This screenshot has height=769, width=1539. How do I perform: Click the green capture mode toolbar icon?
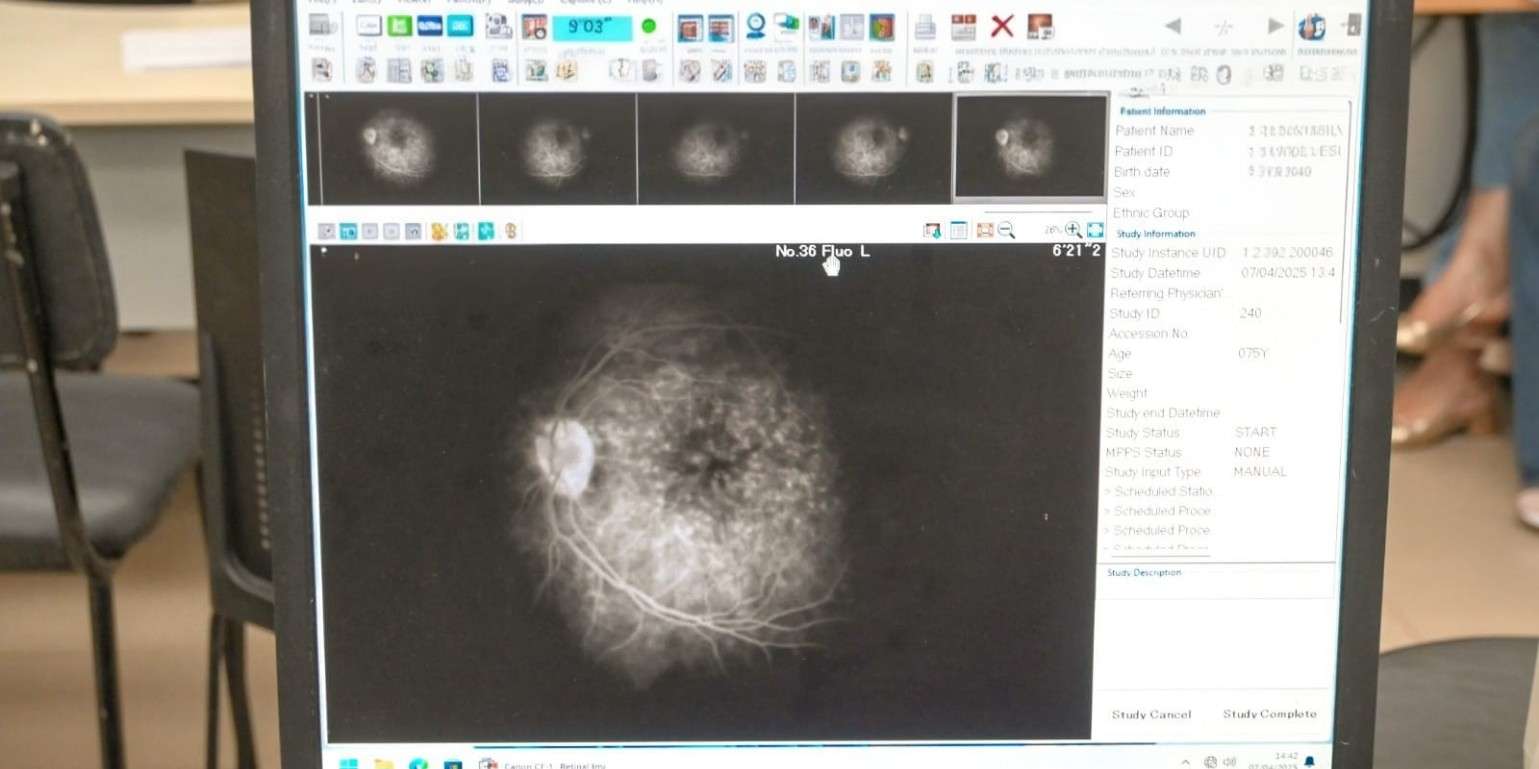pyautogui.click(x=399, y=26)
